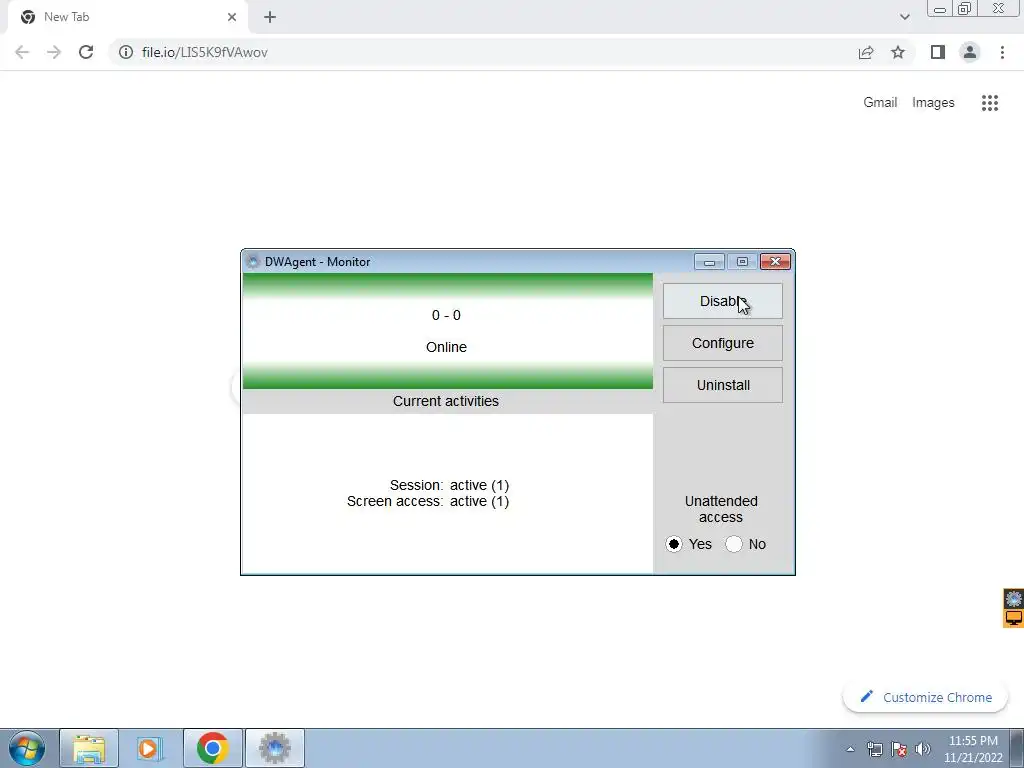Click the 0 - 0 status text
Image resolution: width=1024 pixels, height=768 pixels.
tap(446, 315)
